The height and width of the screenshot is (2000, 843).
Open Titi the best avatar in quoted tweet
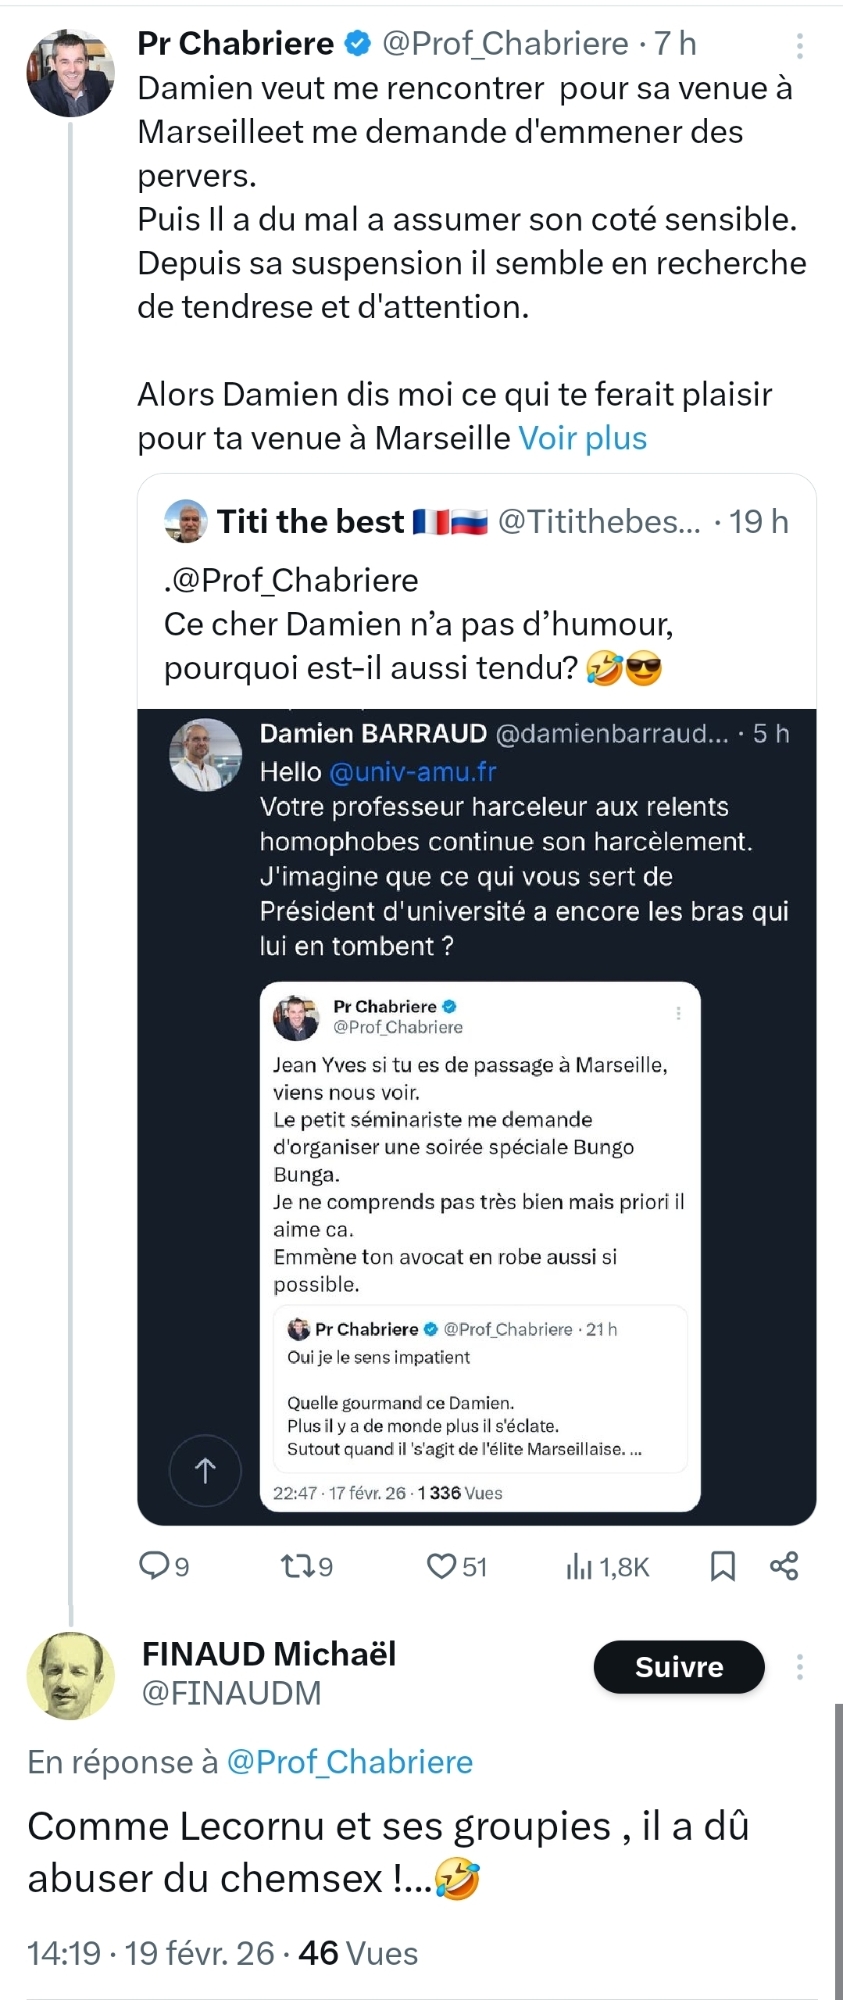(186, 521)
